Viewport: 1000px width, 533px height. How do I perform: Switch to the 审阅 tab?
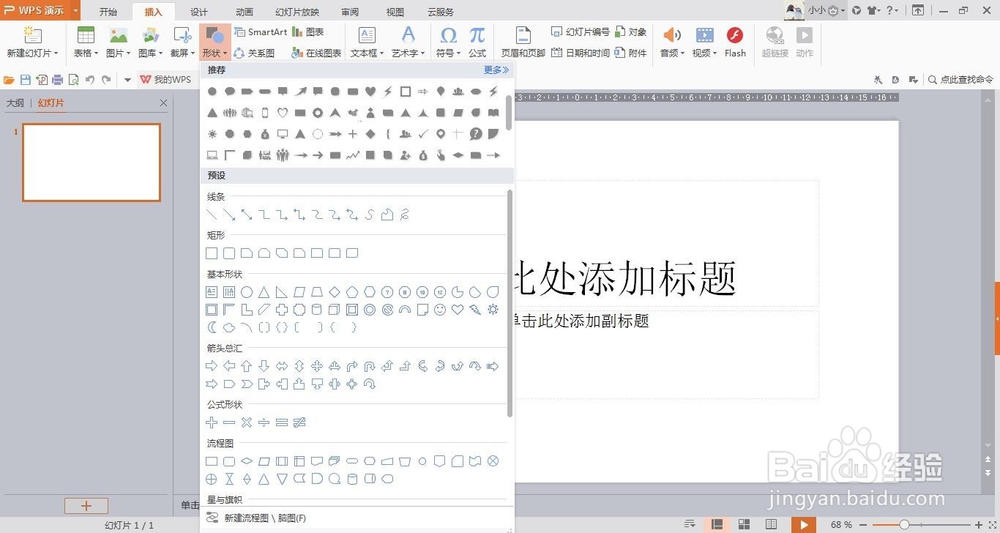349,12
